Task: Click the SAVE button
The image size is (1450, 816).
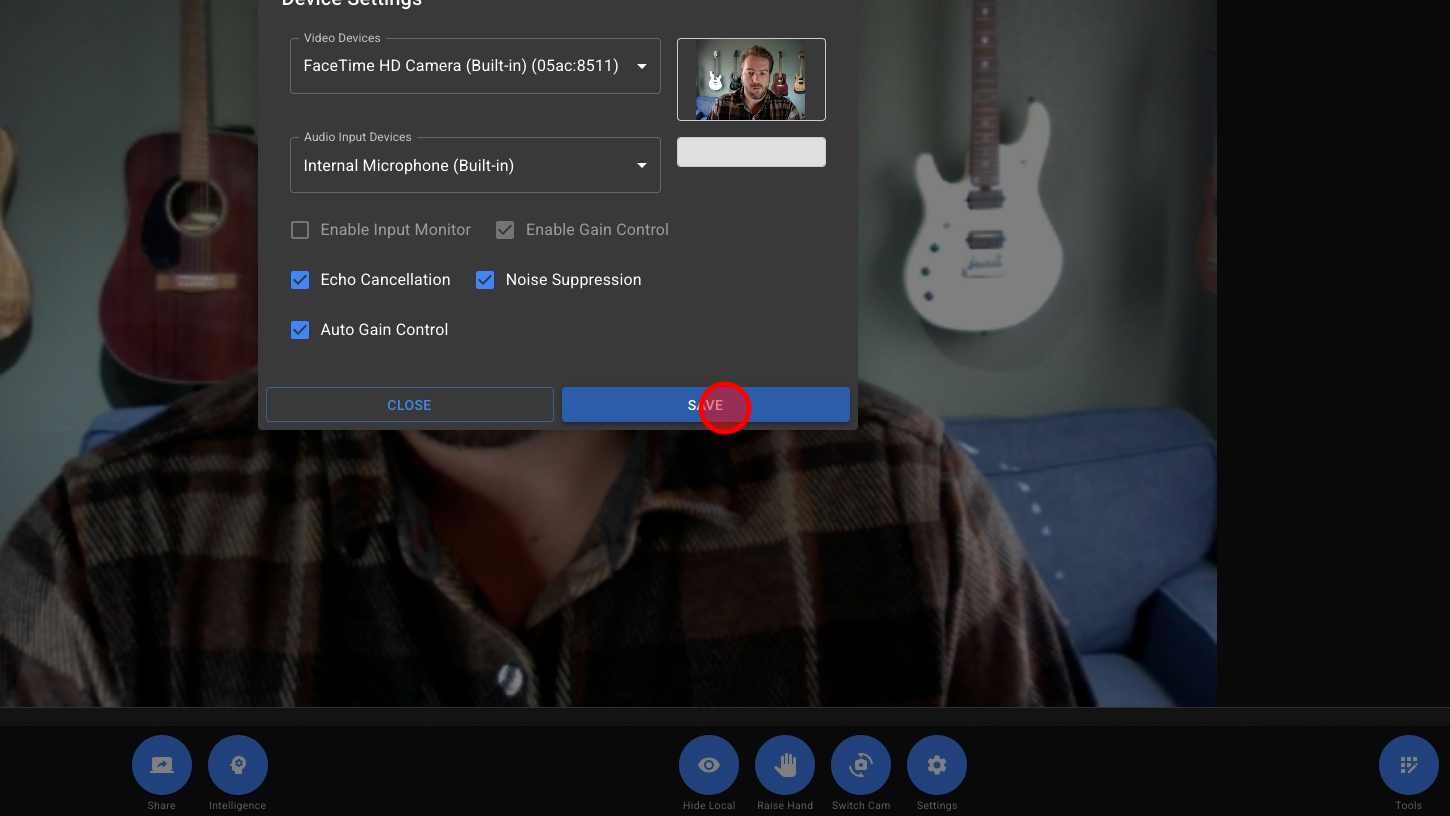Action: [705, 405]
